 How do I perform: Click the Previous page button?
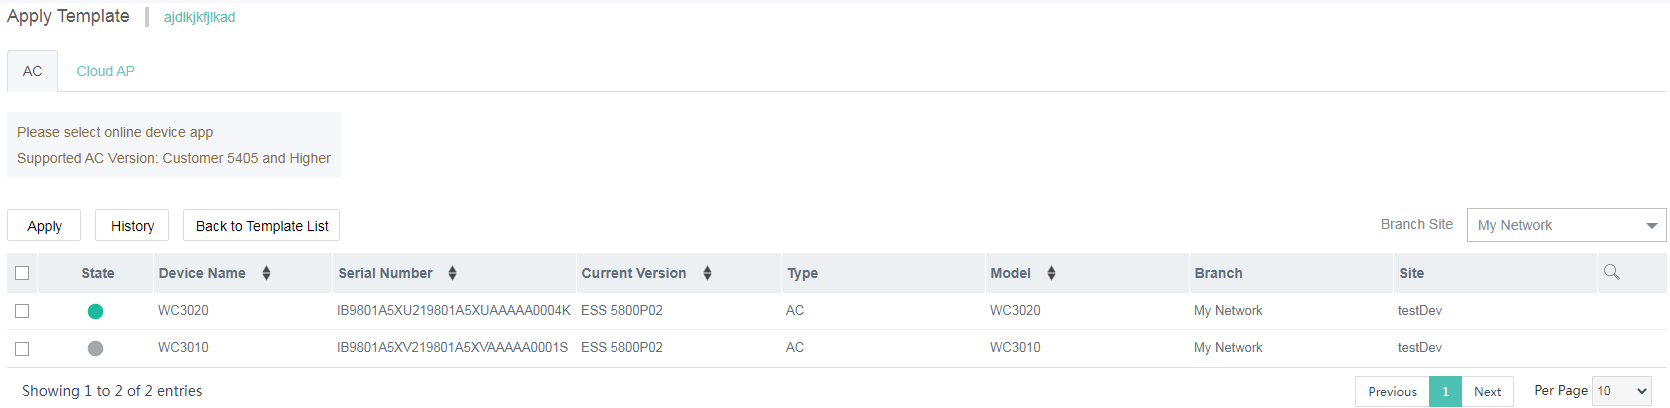[1392, 391]
